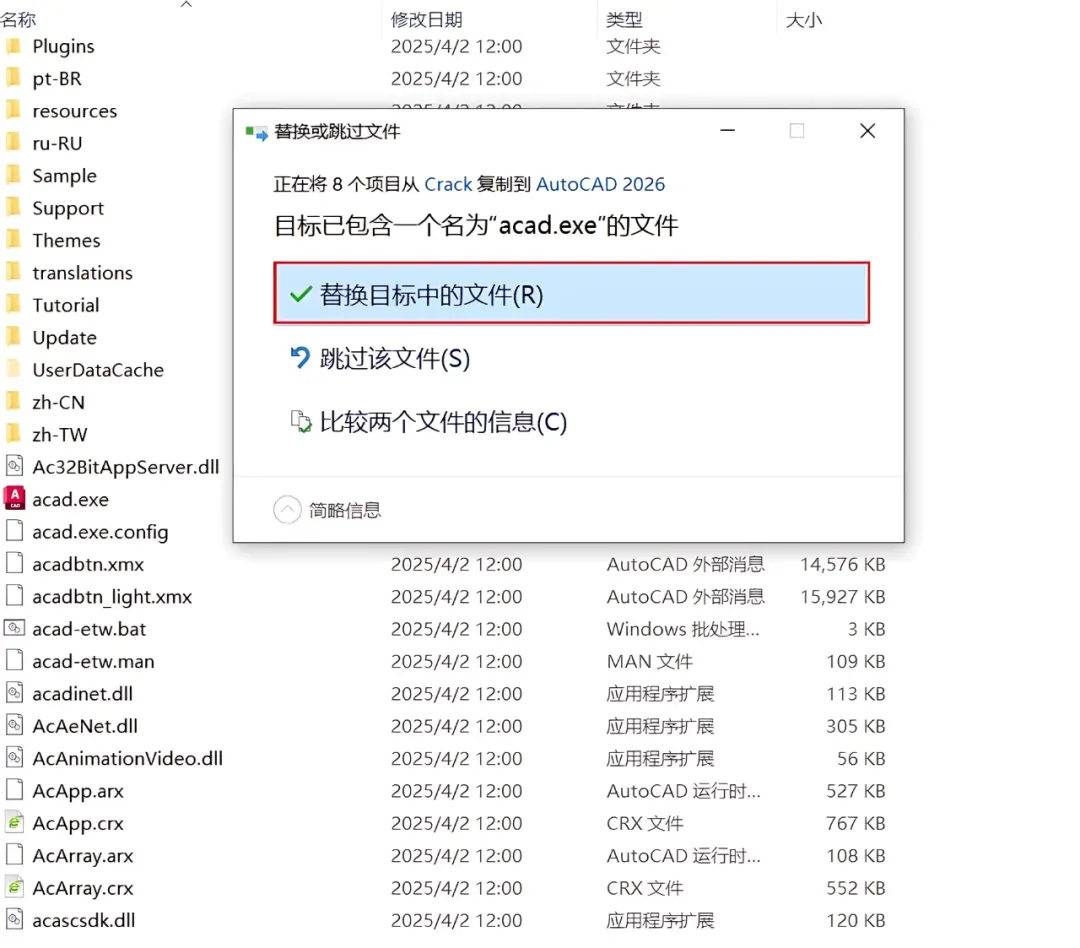Select the translations folder icon

click(14, 272)
